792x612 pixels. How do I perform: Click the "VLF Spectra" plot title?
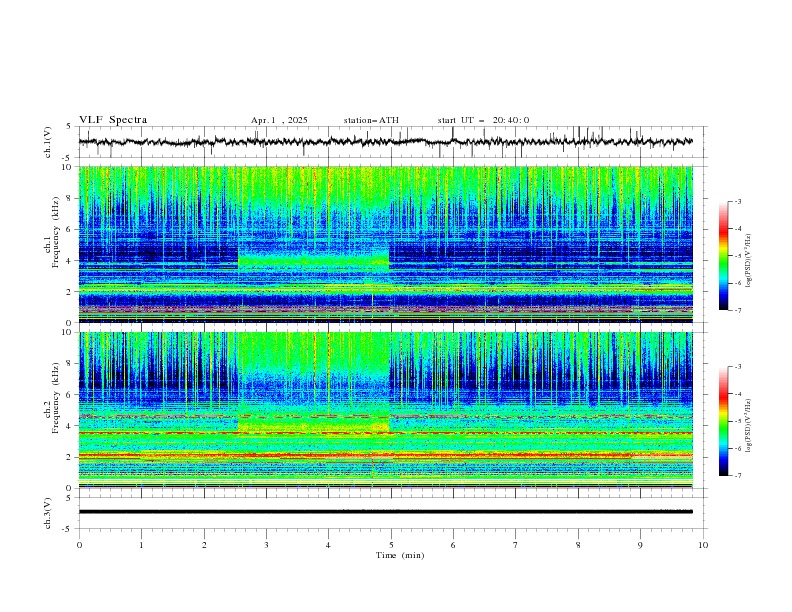[113, 120]
